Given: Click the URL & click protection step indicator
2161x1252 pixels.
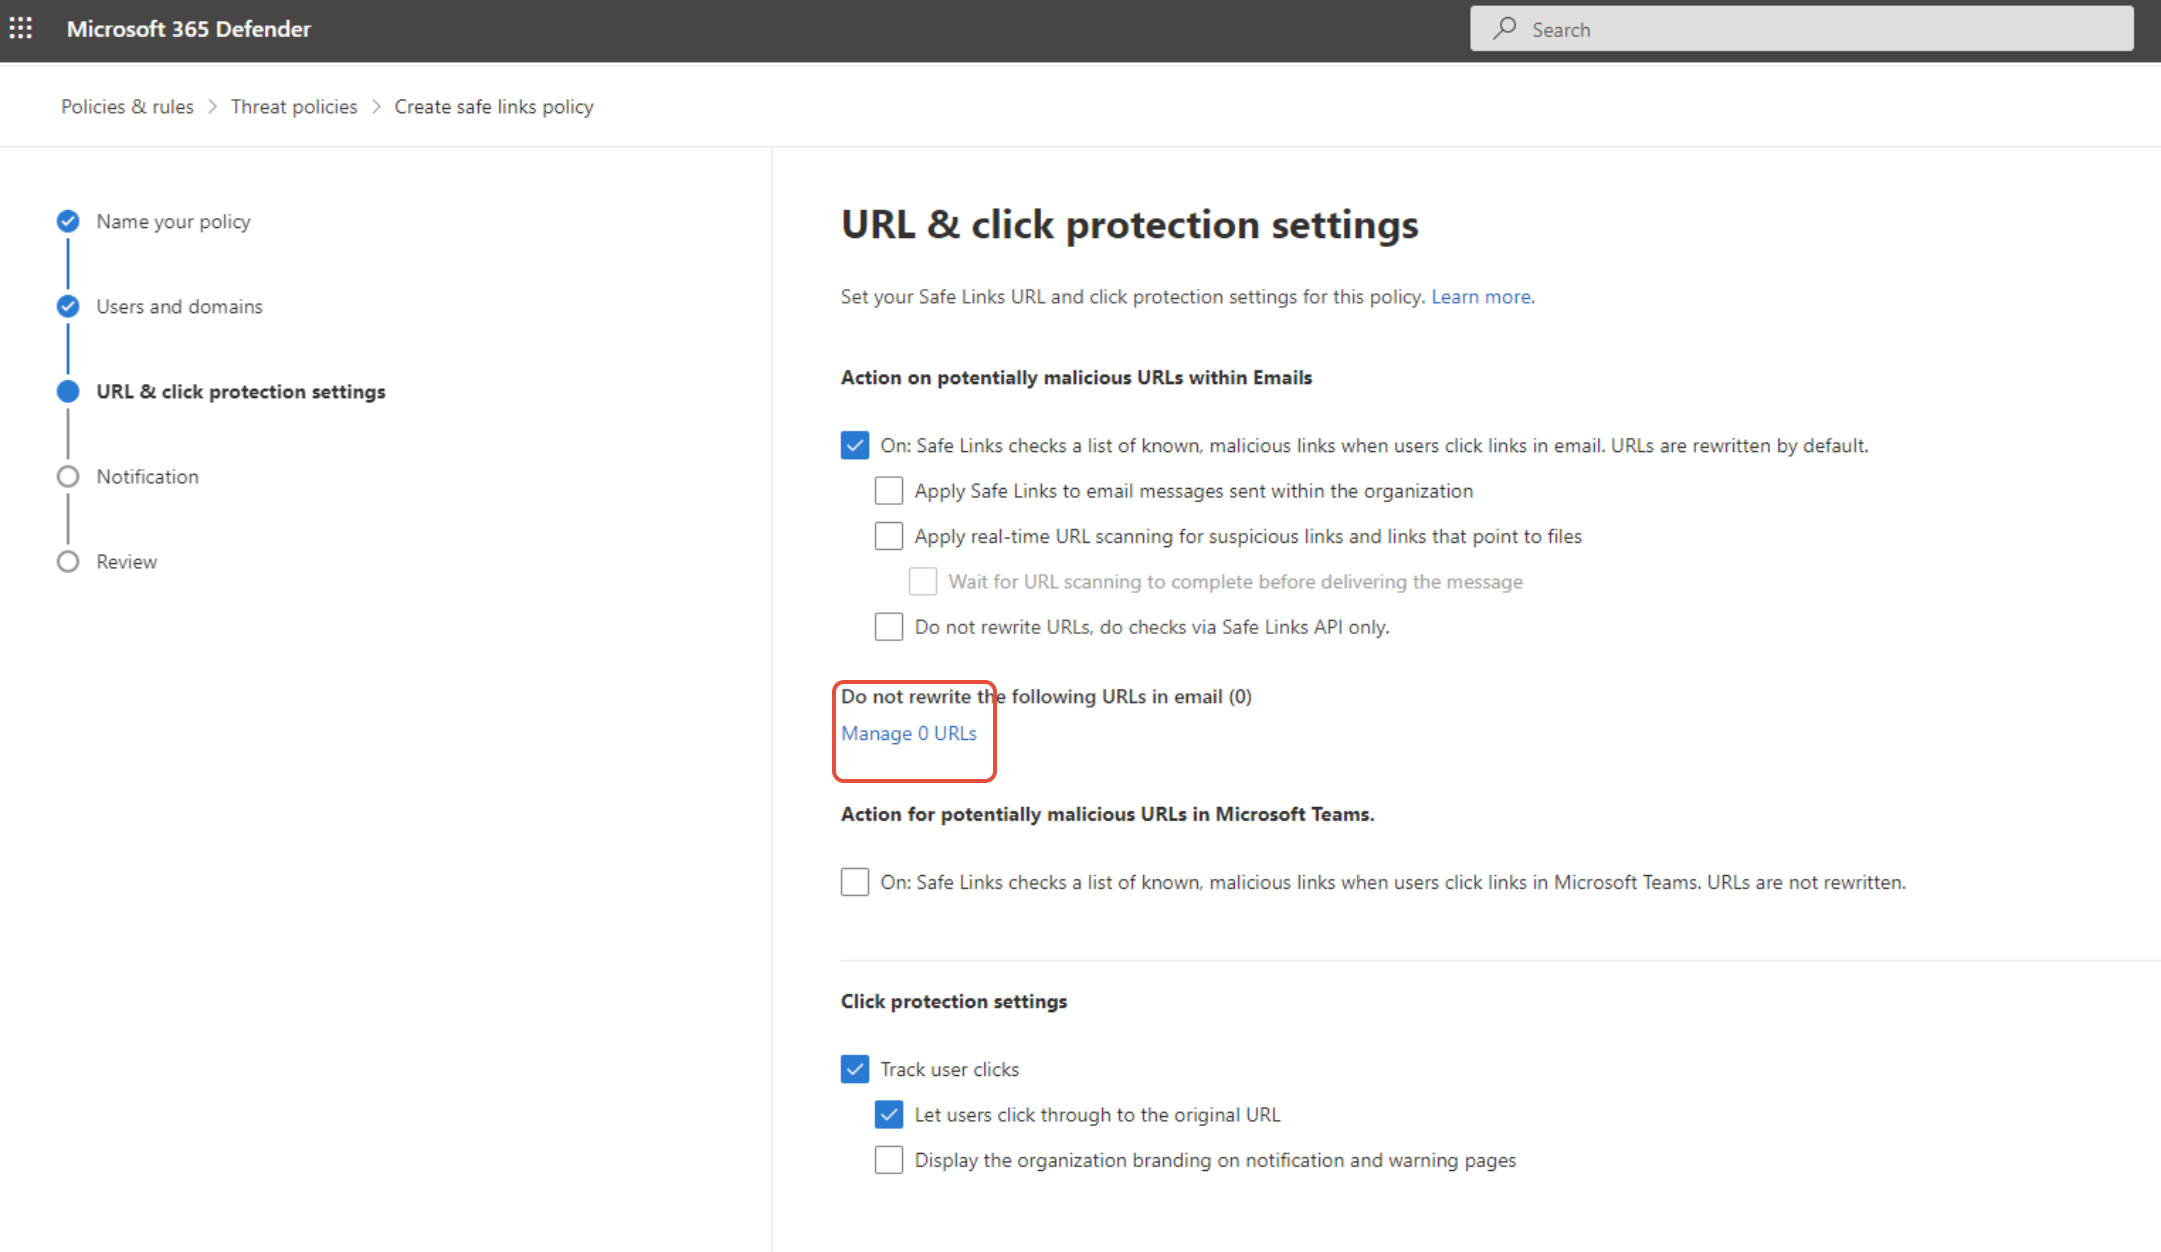Looking at the screenshot, I should [x=67, y=391].
